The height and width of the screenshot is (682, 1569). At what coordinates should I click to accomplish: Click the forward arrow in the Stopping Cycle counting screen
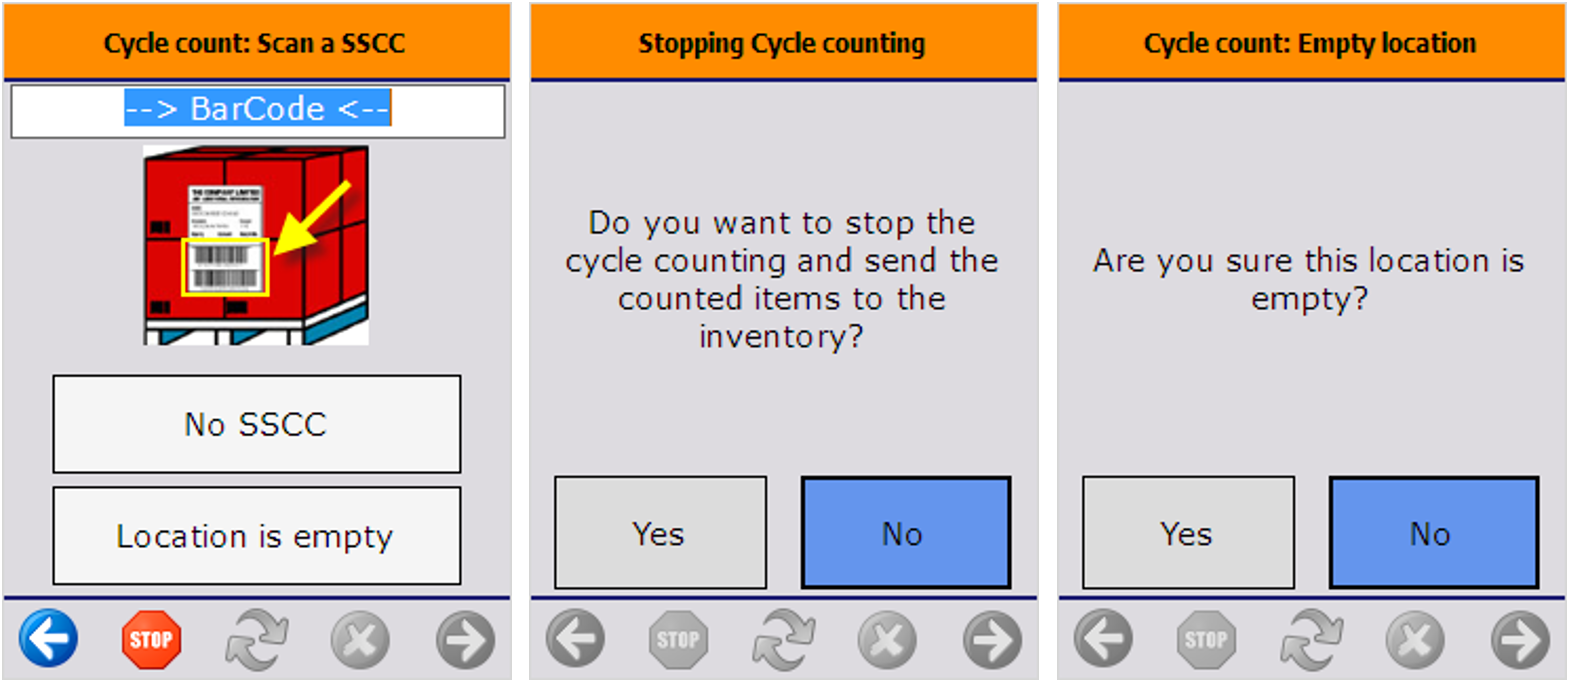[x=992, y=639]
